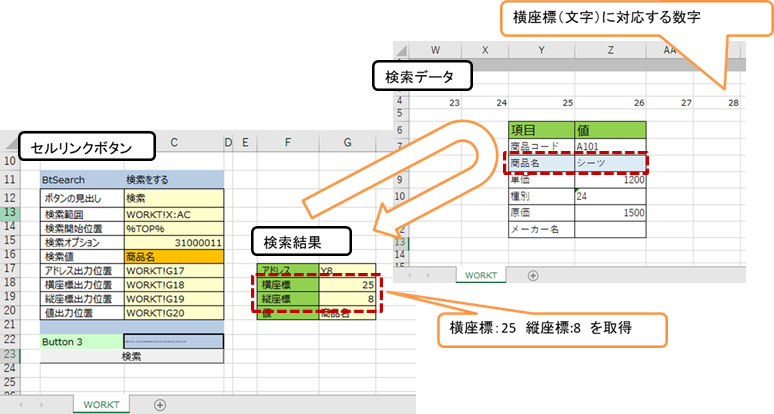Viewport: 774px width, 414px height.
Task: Click the cell containing WORKT!X:AC
Action: coord(172,213)
